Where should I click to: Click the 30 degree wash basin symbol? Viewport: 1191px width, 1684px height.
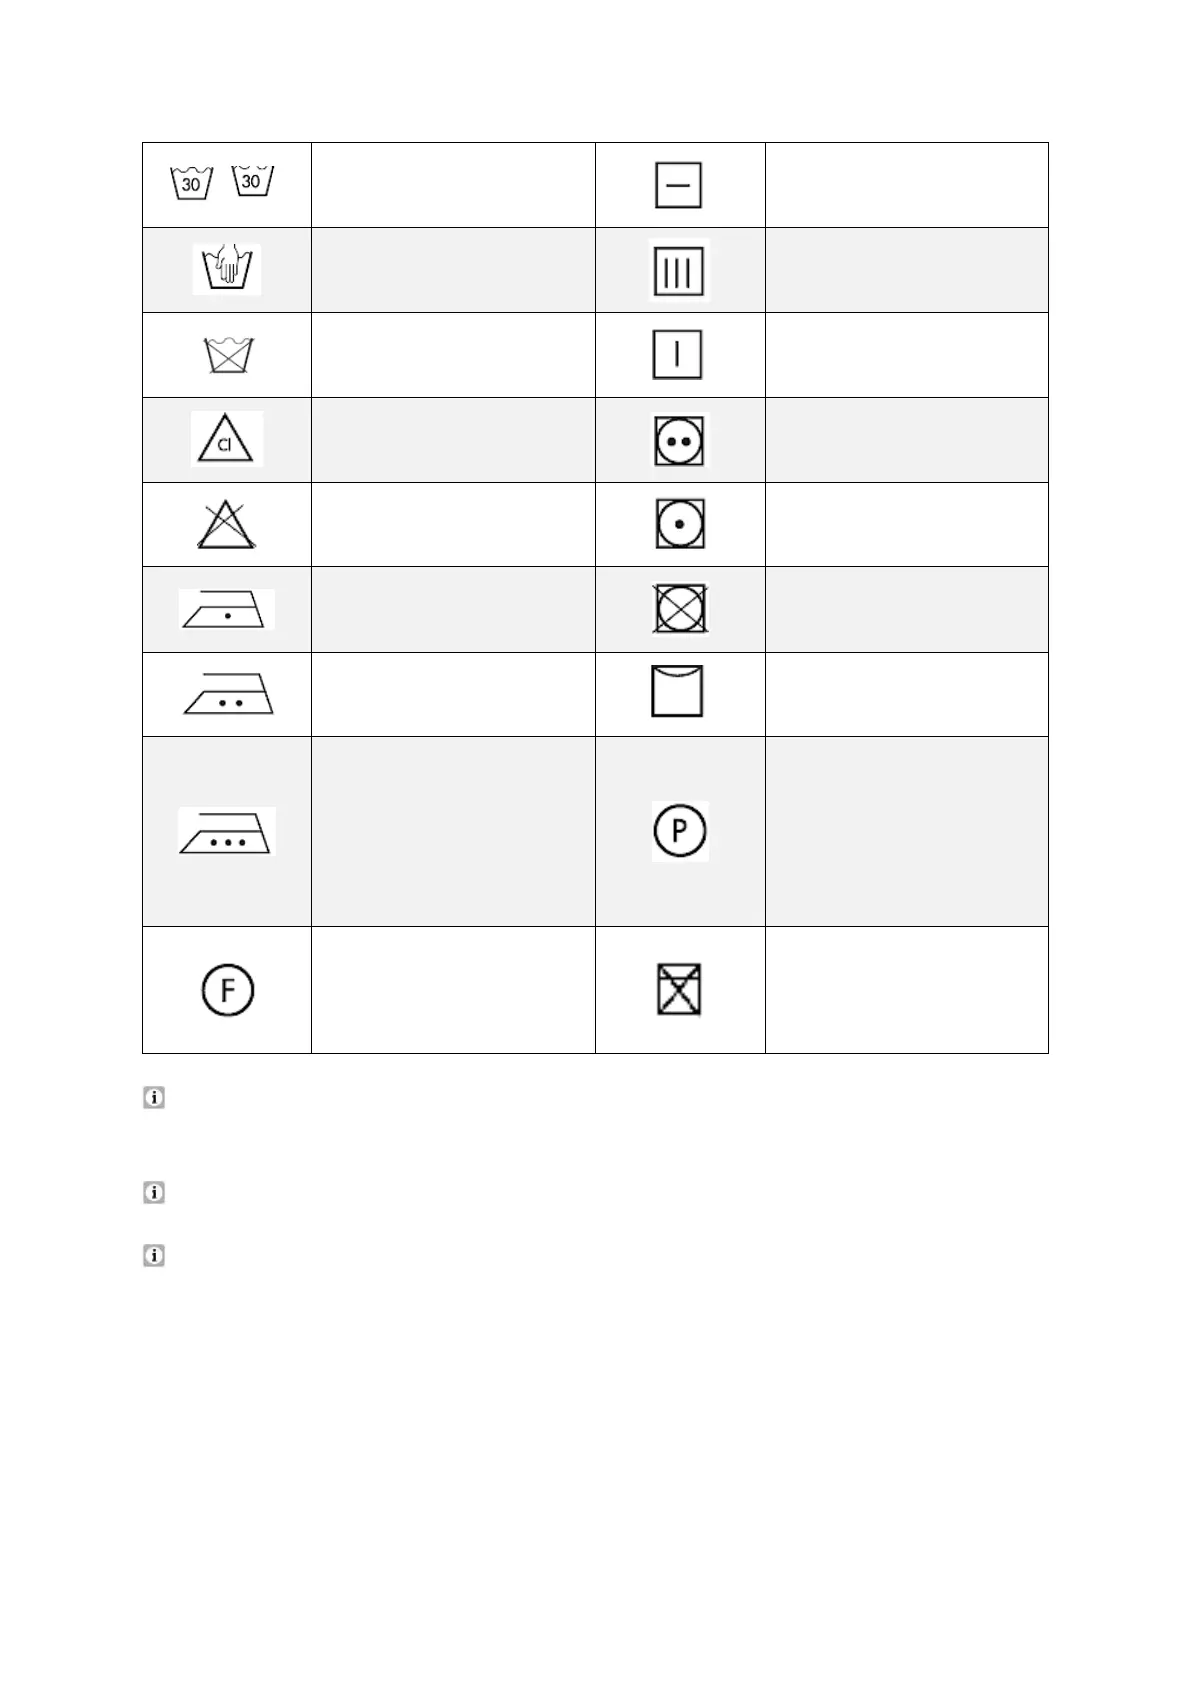click(x=192, y=183)
